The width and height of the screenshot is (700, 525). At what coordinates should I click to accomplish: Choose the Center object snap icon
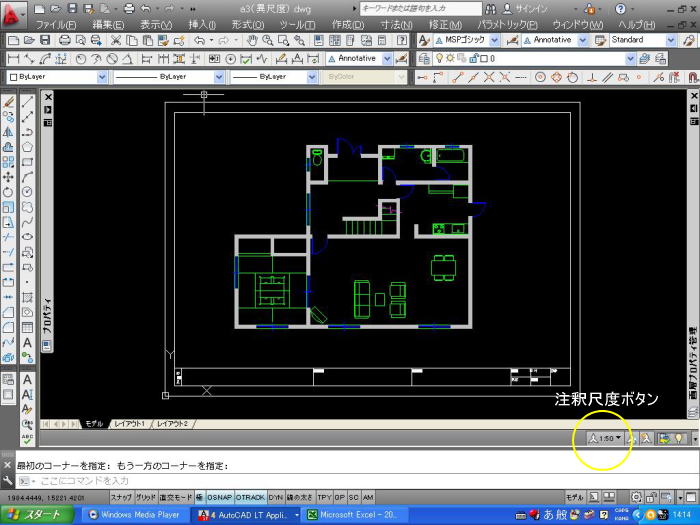click(540, 78)
